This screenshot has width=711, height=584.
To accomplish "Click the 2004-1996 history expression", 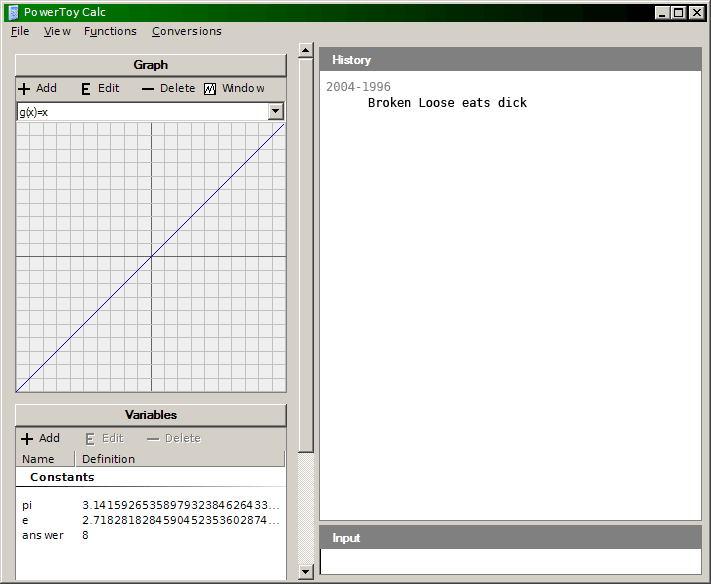I will [x=358, y=87].
